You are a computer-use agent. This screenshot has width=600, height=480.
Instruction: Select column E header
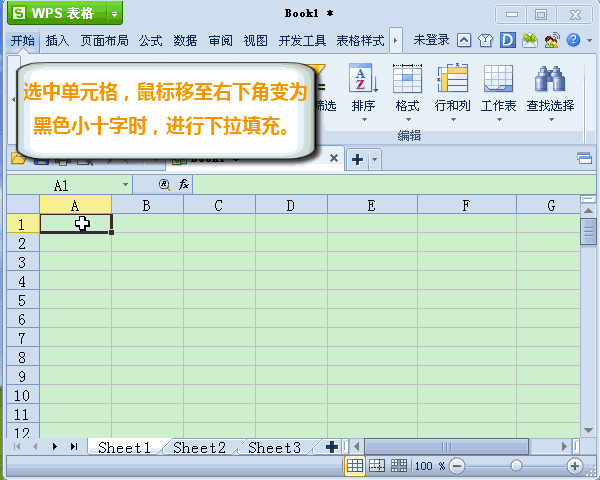(372, 204)
